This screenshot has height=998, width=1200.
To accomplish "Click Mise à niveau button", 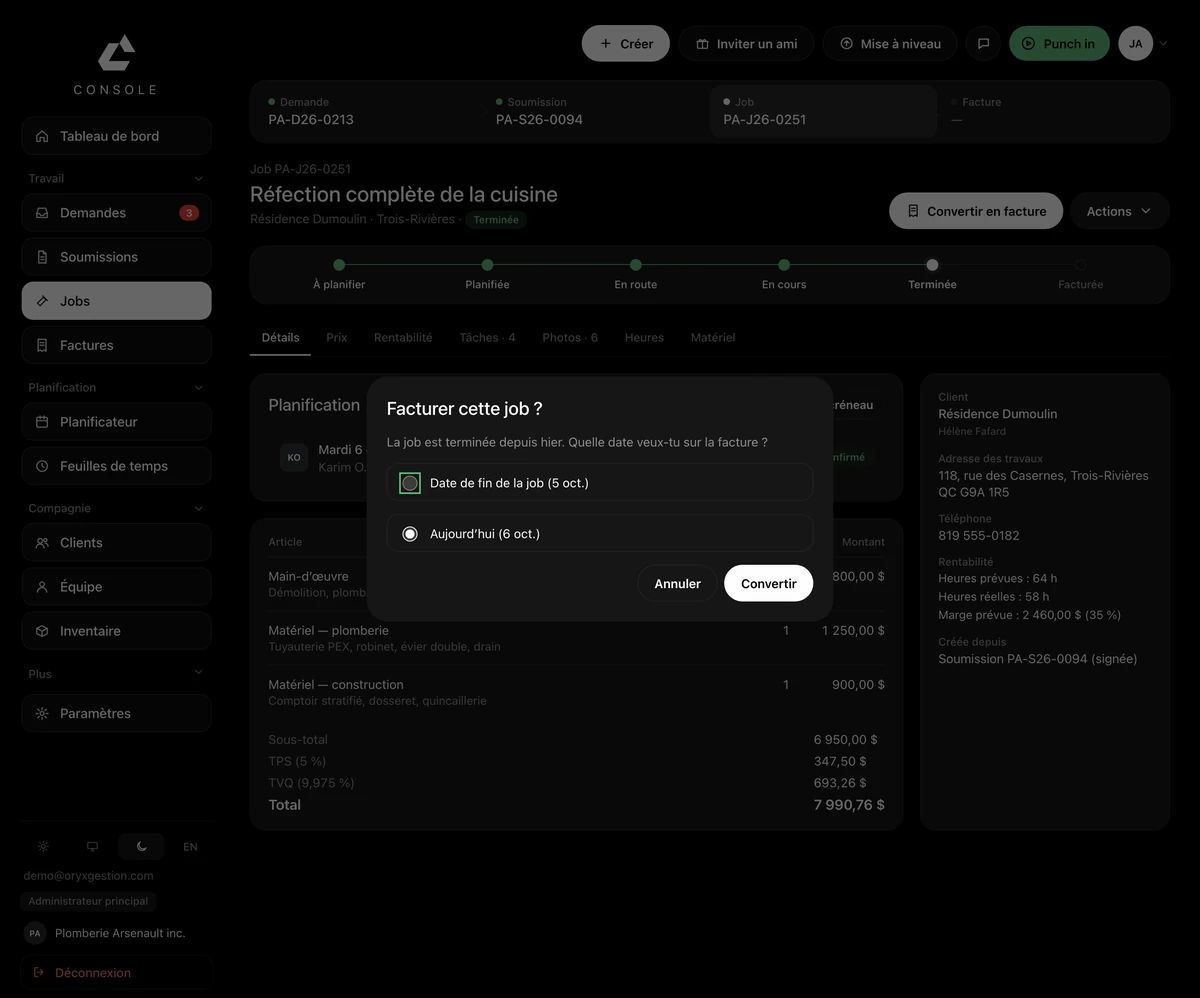I will (890, 44).
